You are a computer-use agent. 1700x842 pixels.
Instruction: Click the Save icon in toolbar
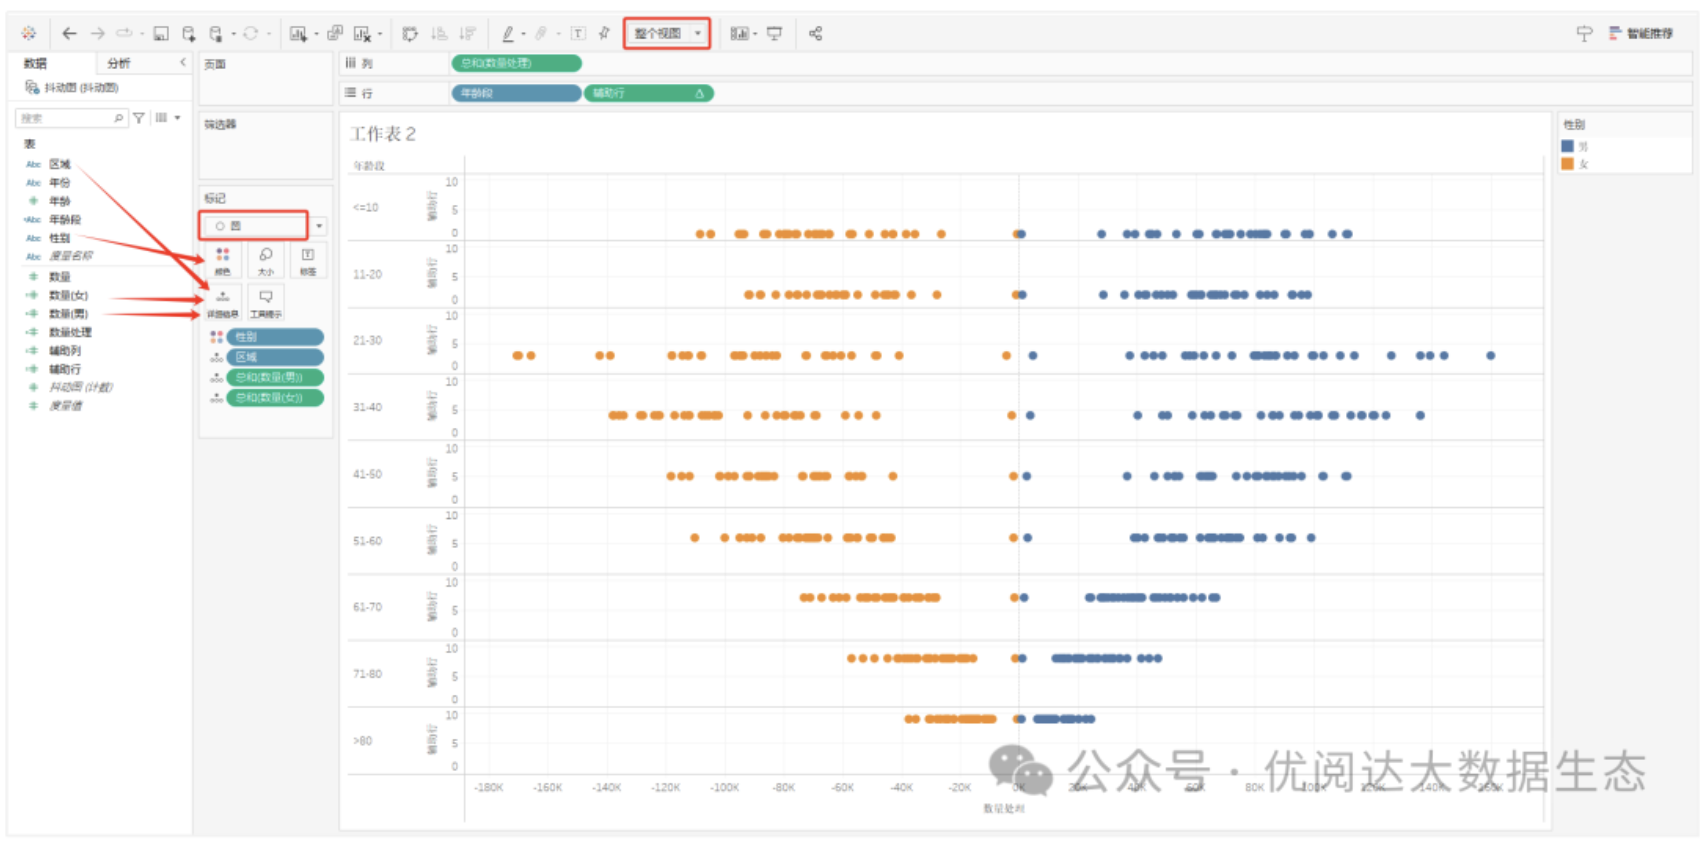click(x=160, y=34)
